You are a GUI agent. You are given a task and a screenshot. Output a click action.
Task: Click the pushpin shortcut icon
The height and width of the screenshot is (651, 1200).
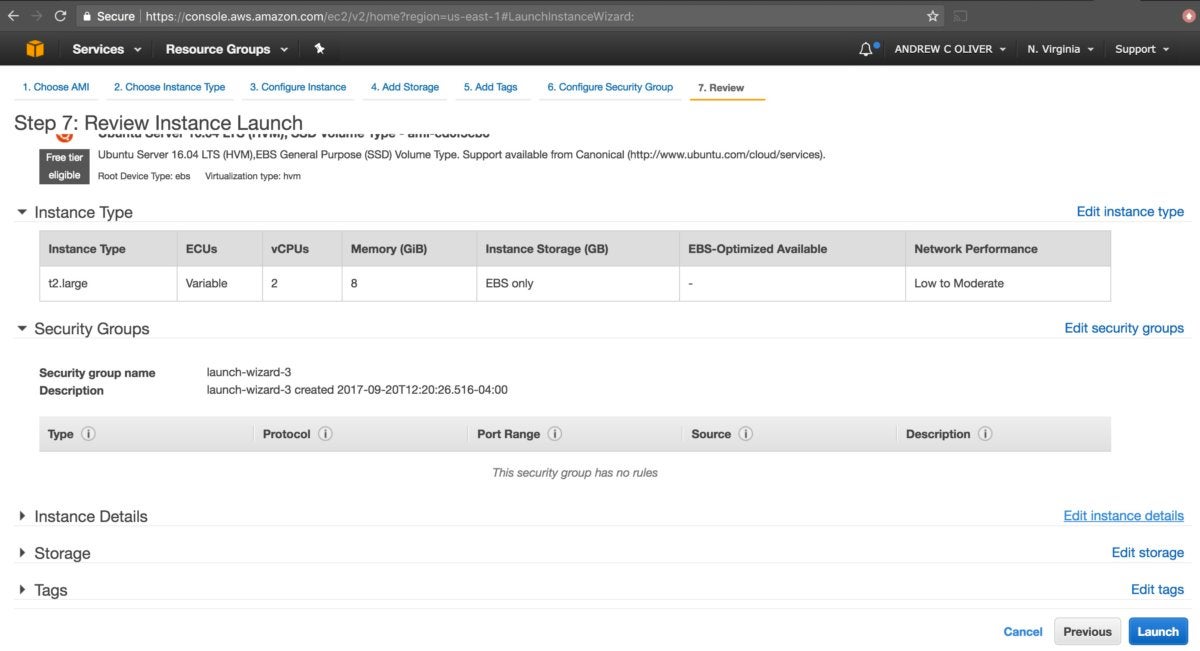(x=319, y=48)
